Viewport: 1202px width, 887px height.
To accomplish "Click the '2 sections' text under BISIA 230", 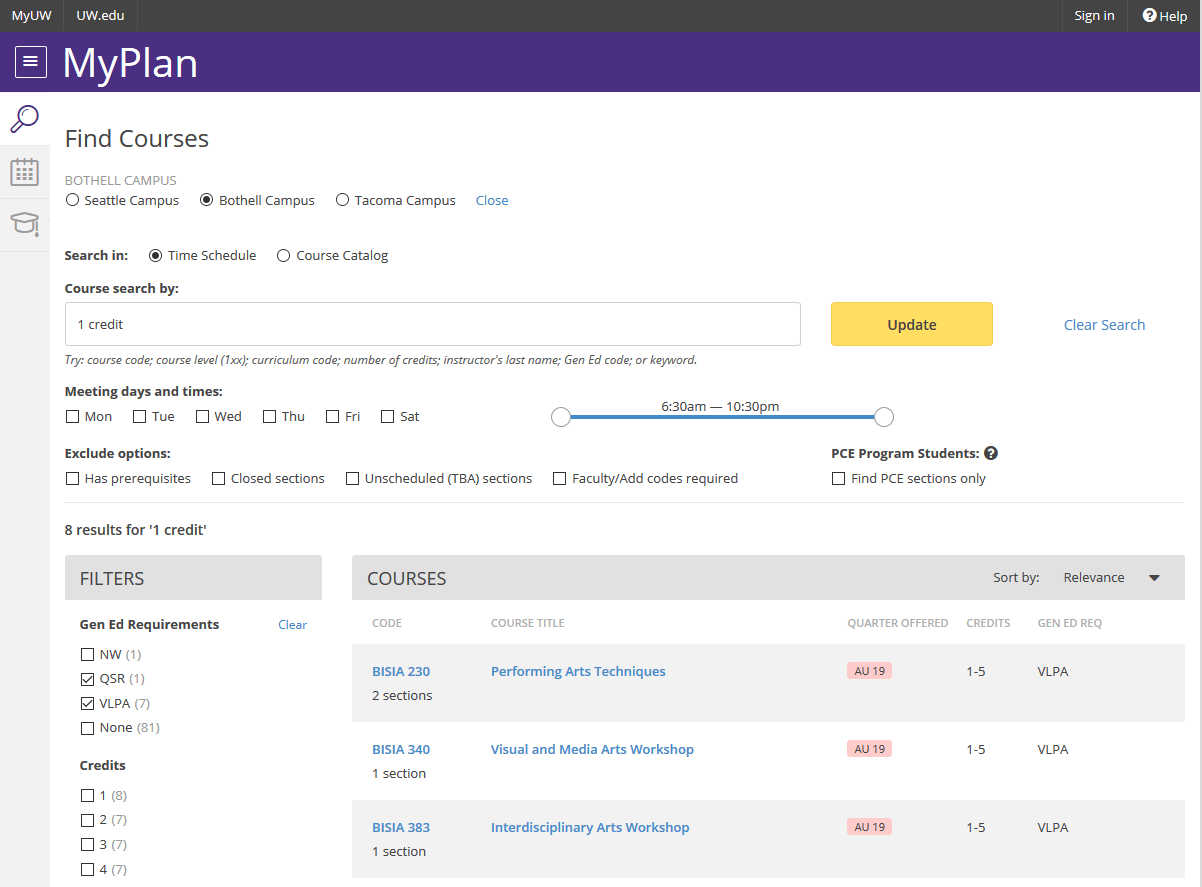I will tap(402, 696).
